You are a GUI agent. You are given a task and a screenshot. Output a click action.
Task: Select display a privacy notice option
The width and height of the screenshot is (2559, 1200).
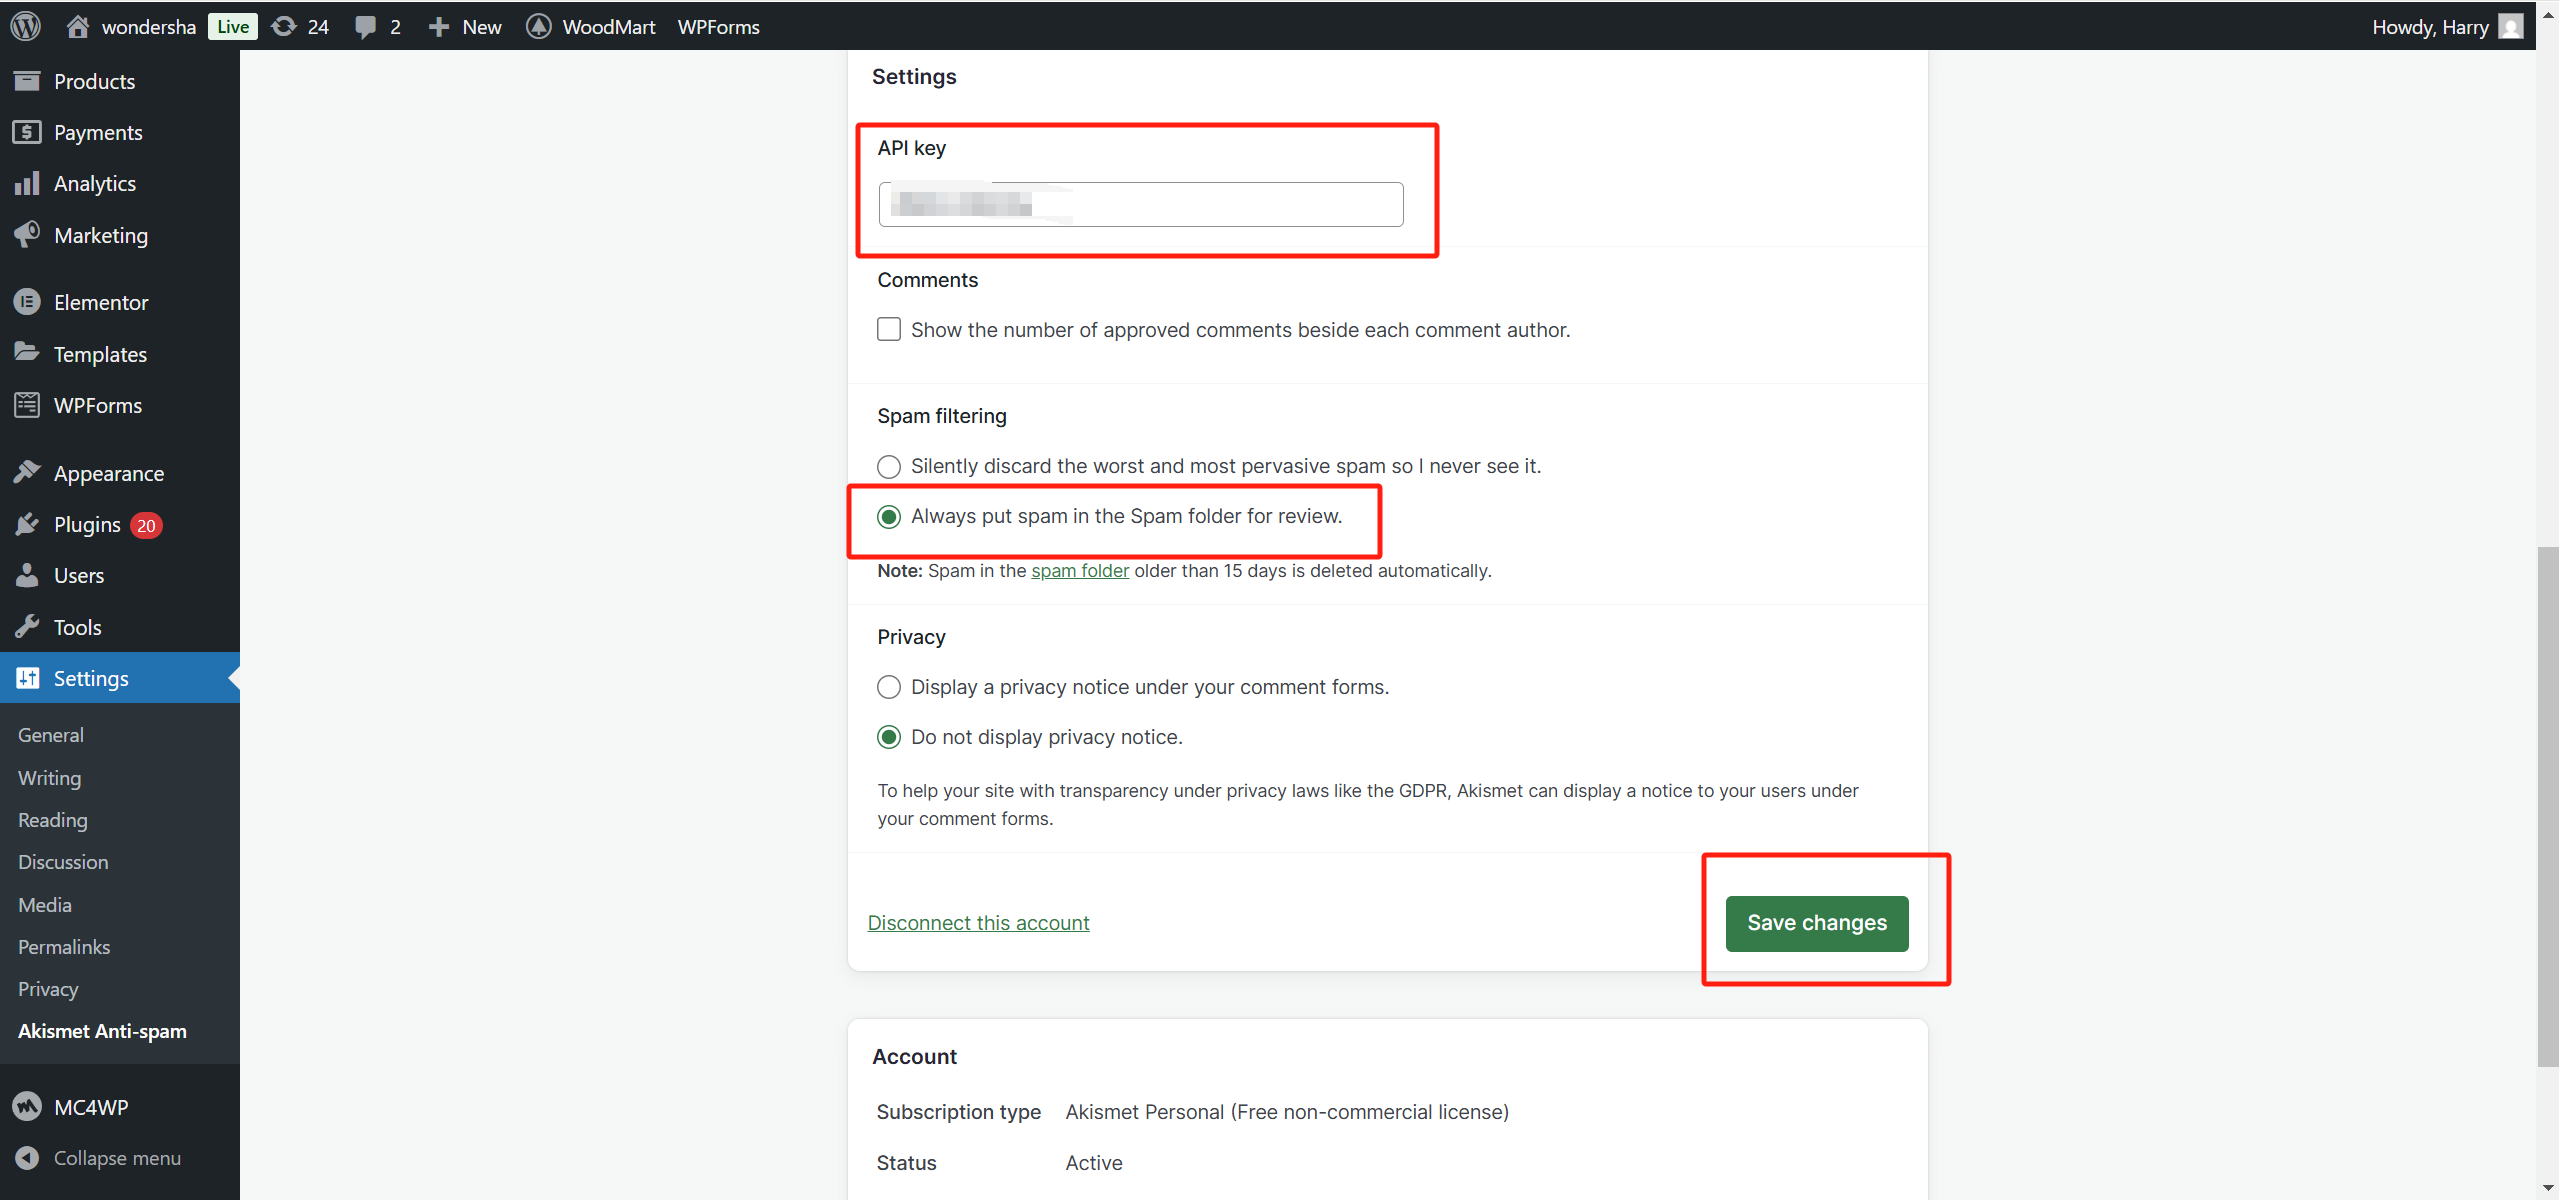(888, 687)
